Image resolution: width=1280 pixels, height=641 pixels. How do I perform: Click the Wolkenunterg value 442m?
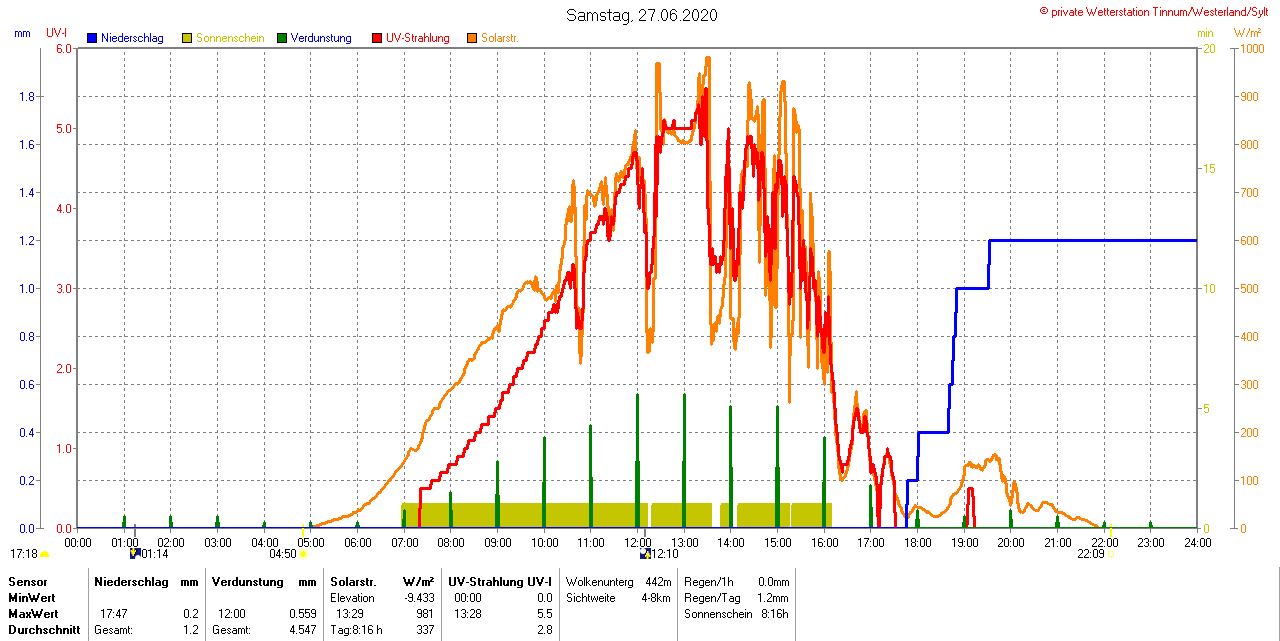[657, 582]
